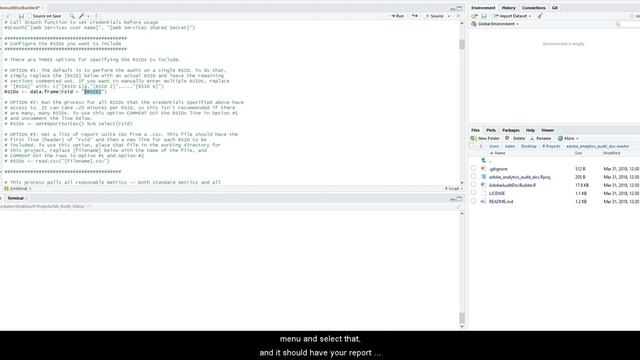Open the Help tab
Image resolution: width=640 pixels, height=360 pixels.
[530, 130]
